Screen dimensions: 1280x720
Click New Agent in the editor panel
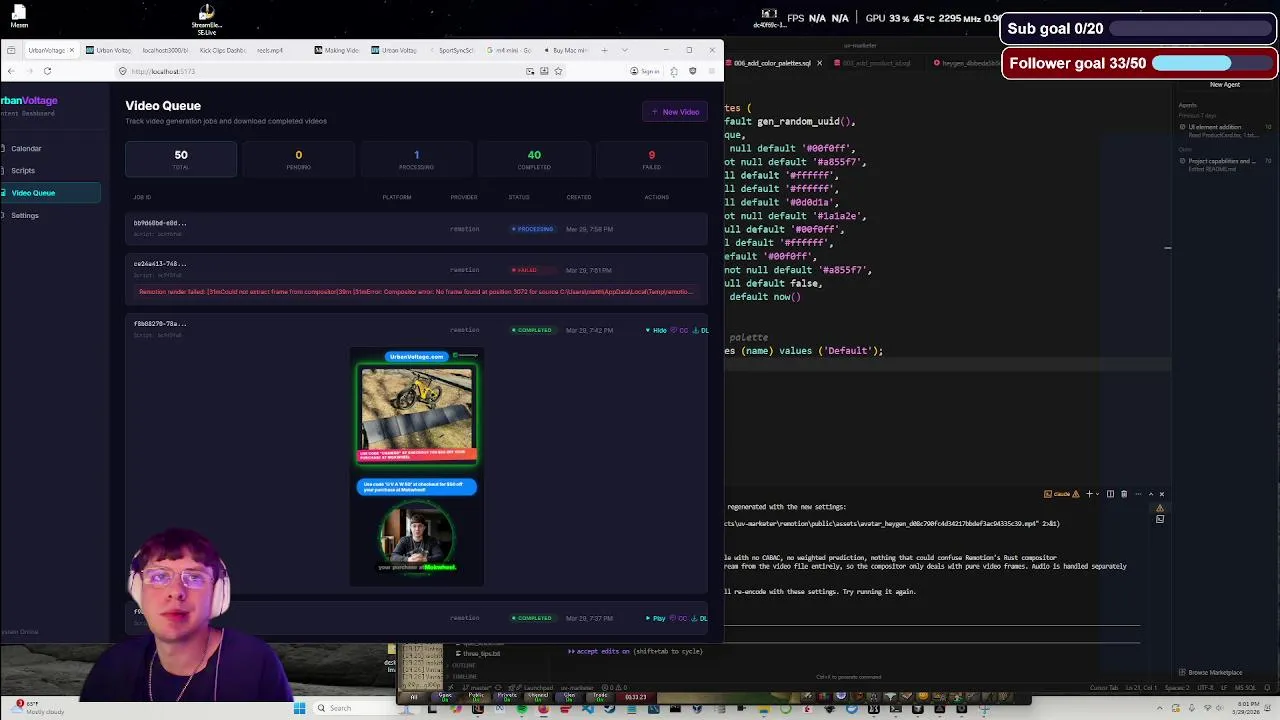[1224, 85]
